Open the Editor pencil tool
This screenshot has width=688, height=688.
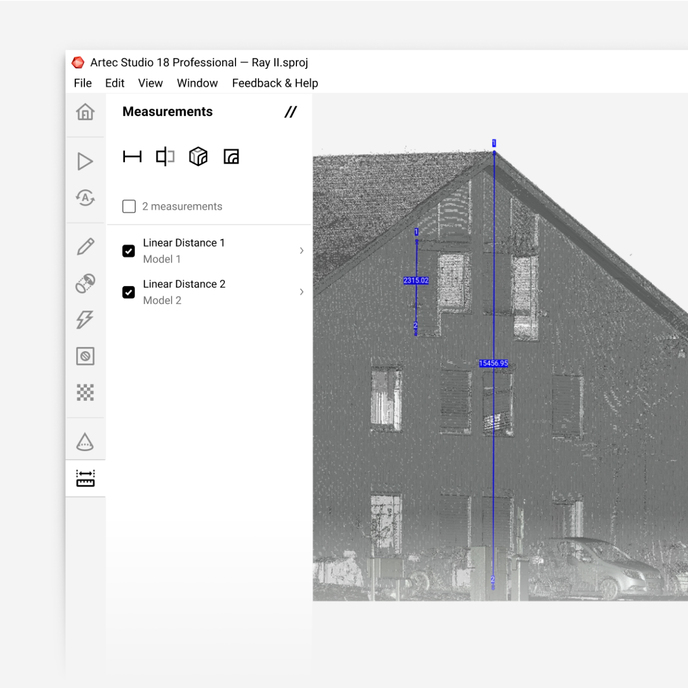point(85,247)
